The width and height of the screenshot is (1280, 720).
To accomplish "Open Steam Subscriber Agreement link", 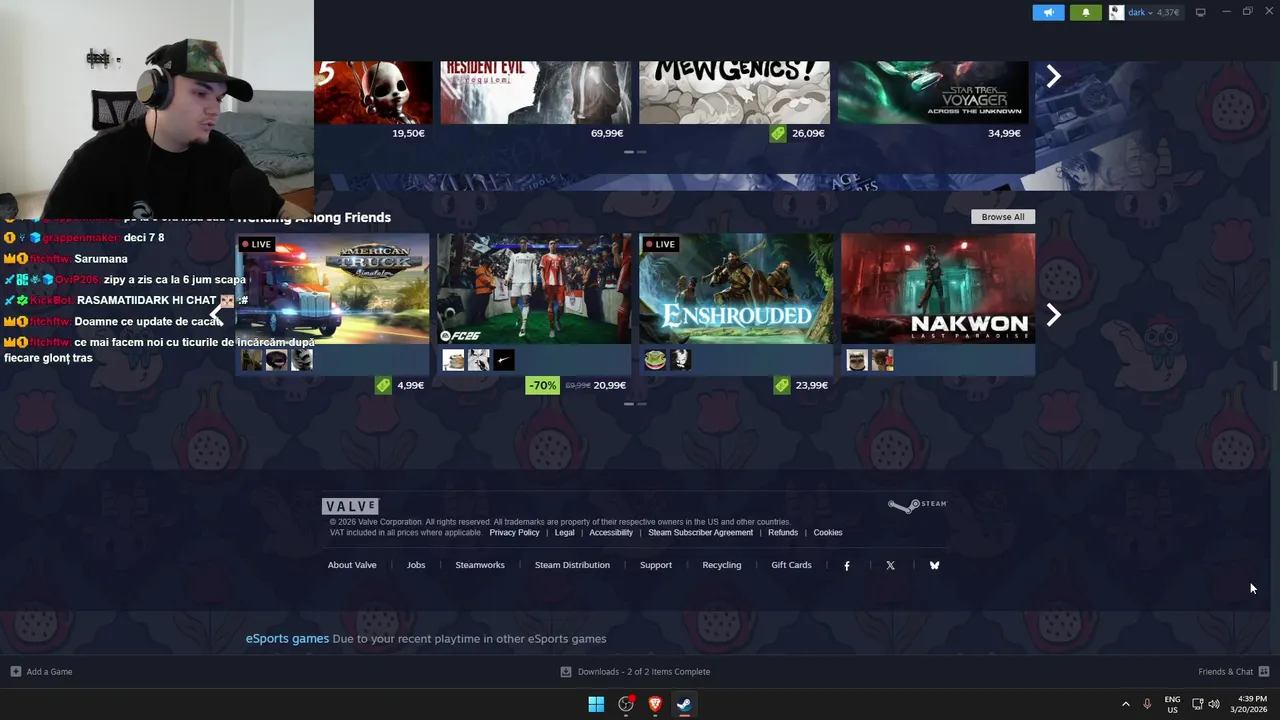I will [x=700, y=533].
